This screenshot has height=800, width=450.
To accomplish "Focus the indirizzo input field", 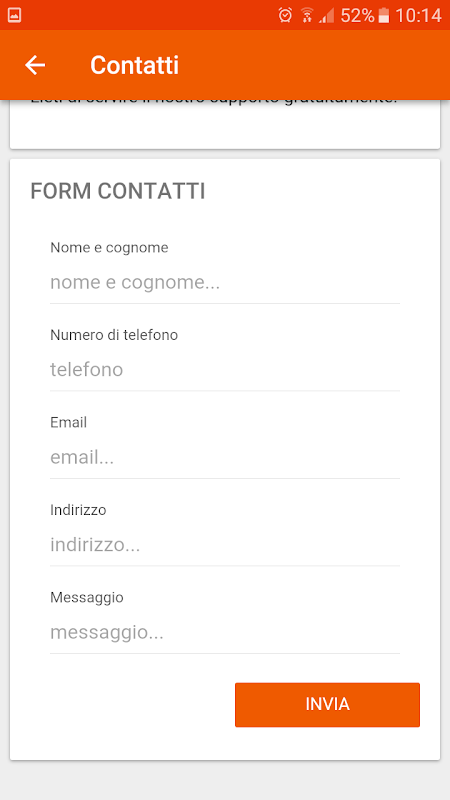I will [224, 545].
